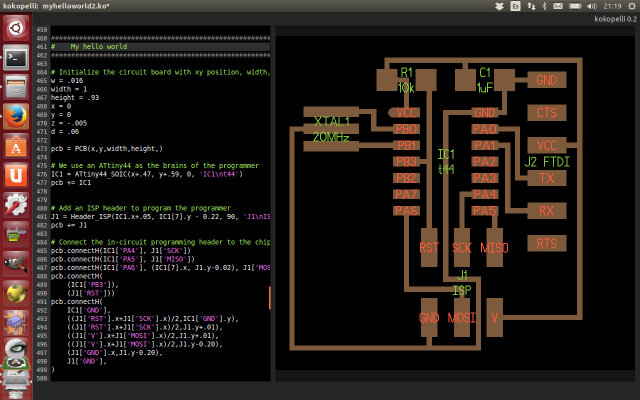Open the chip-shaped circuit app icon
Screen dimensions: 640x400
point(16,322)
